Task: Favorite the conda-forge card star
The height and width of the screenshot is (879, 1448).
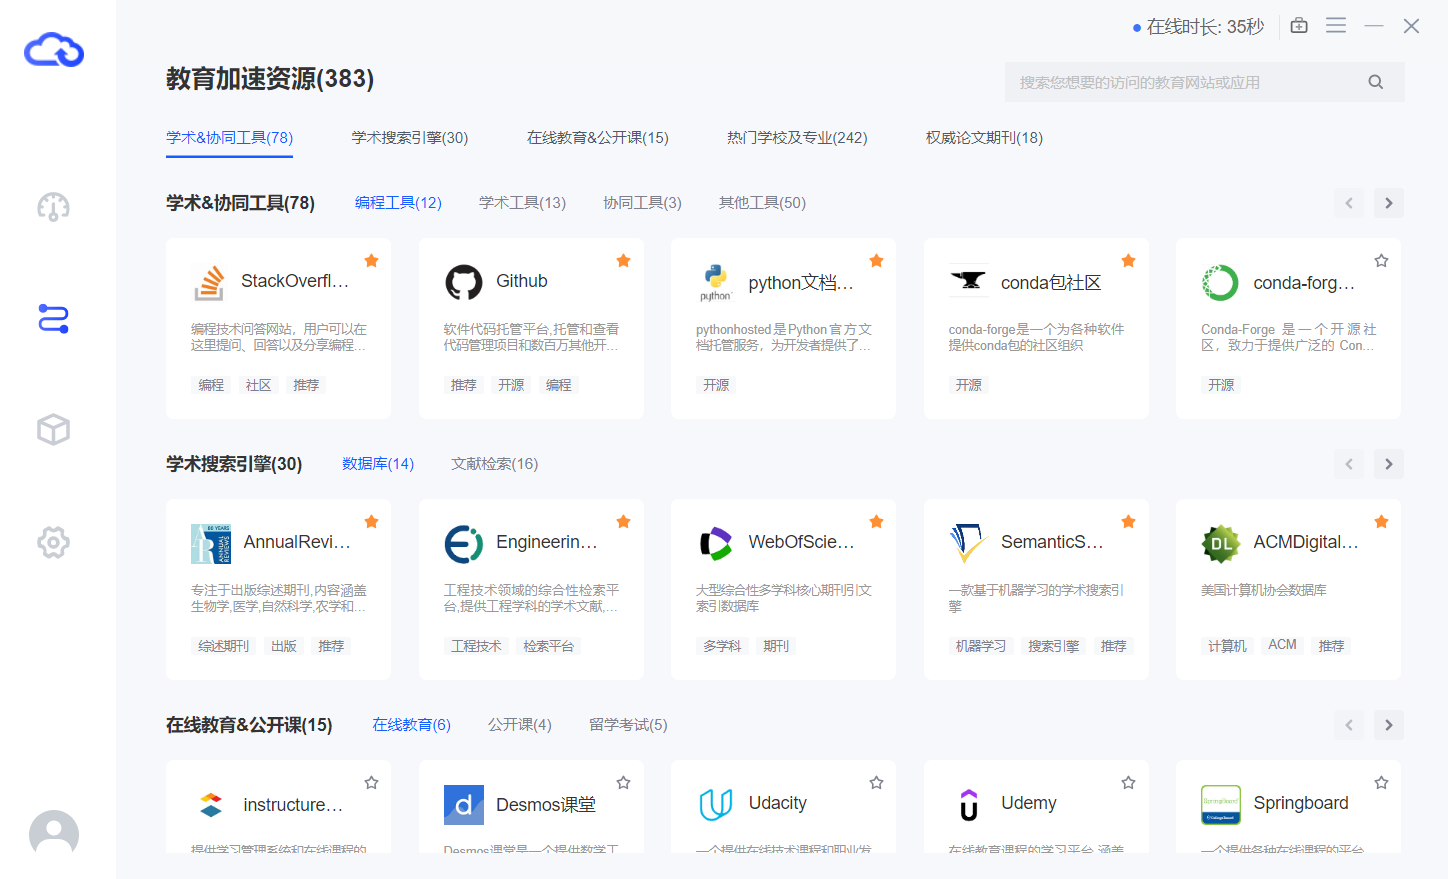Action: (1381, 261)
